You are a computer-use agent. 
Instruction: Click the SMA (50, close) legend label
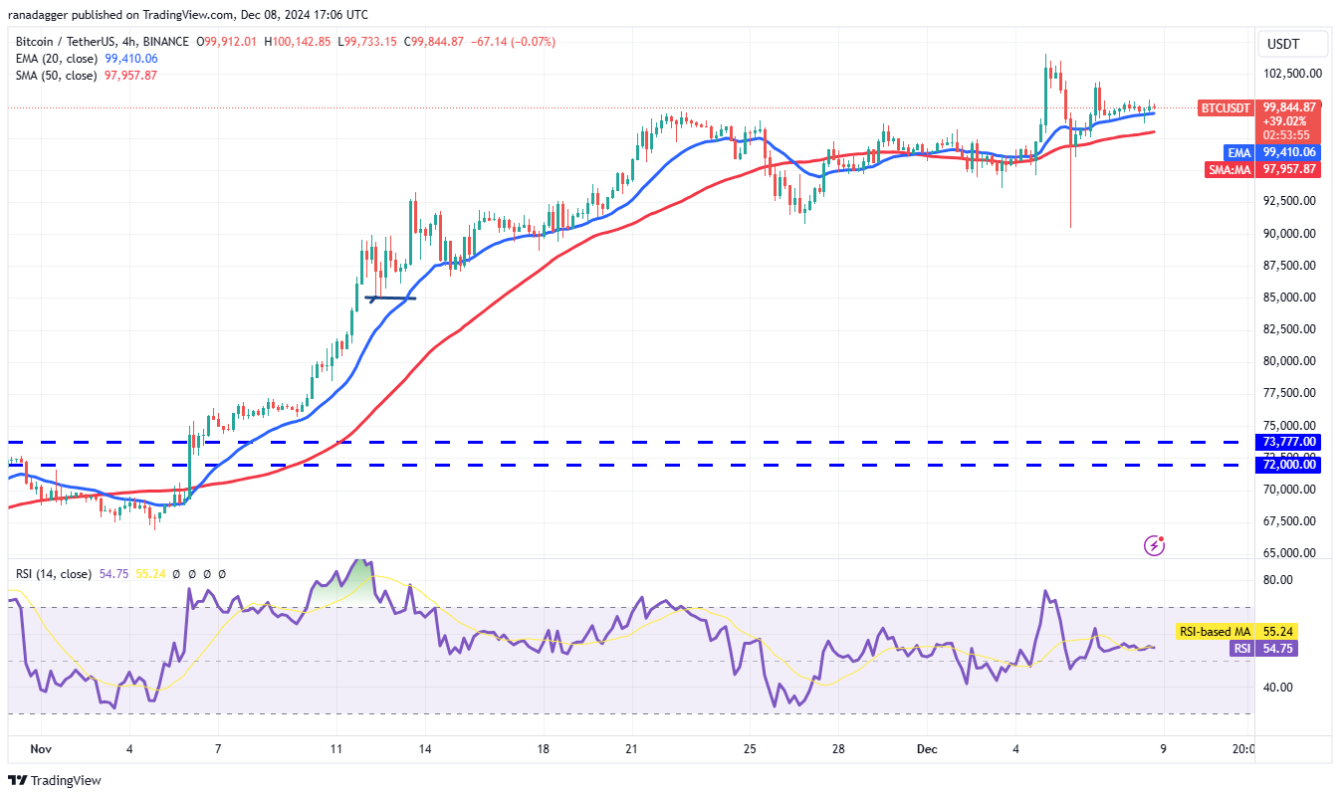point(56,75)
